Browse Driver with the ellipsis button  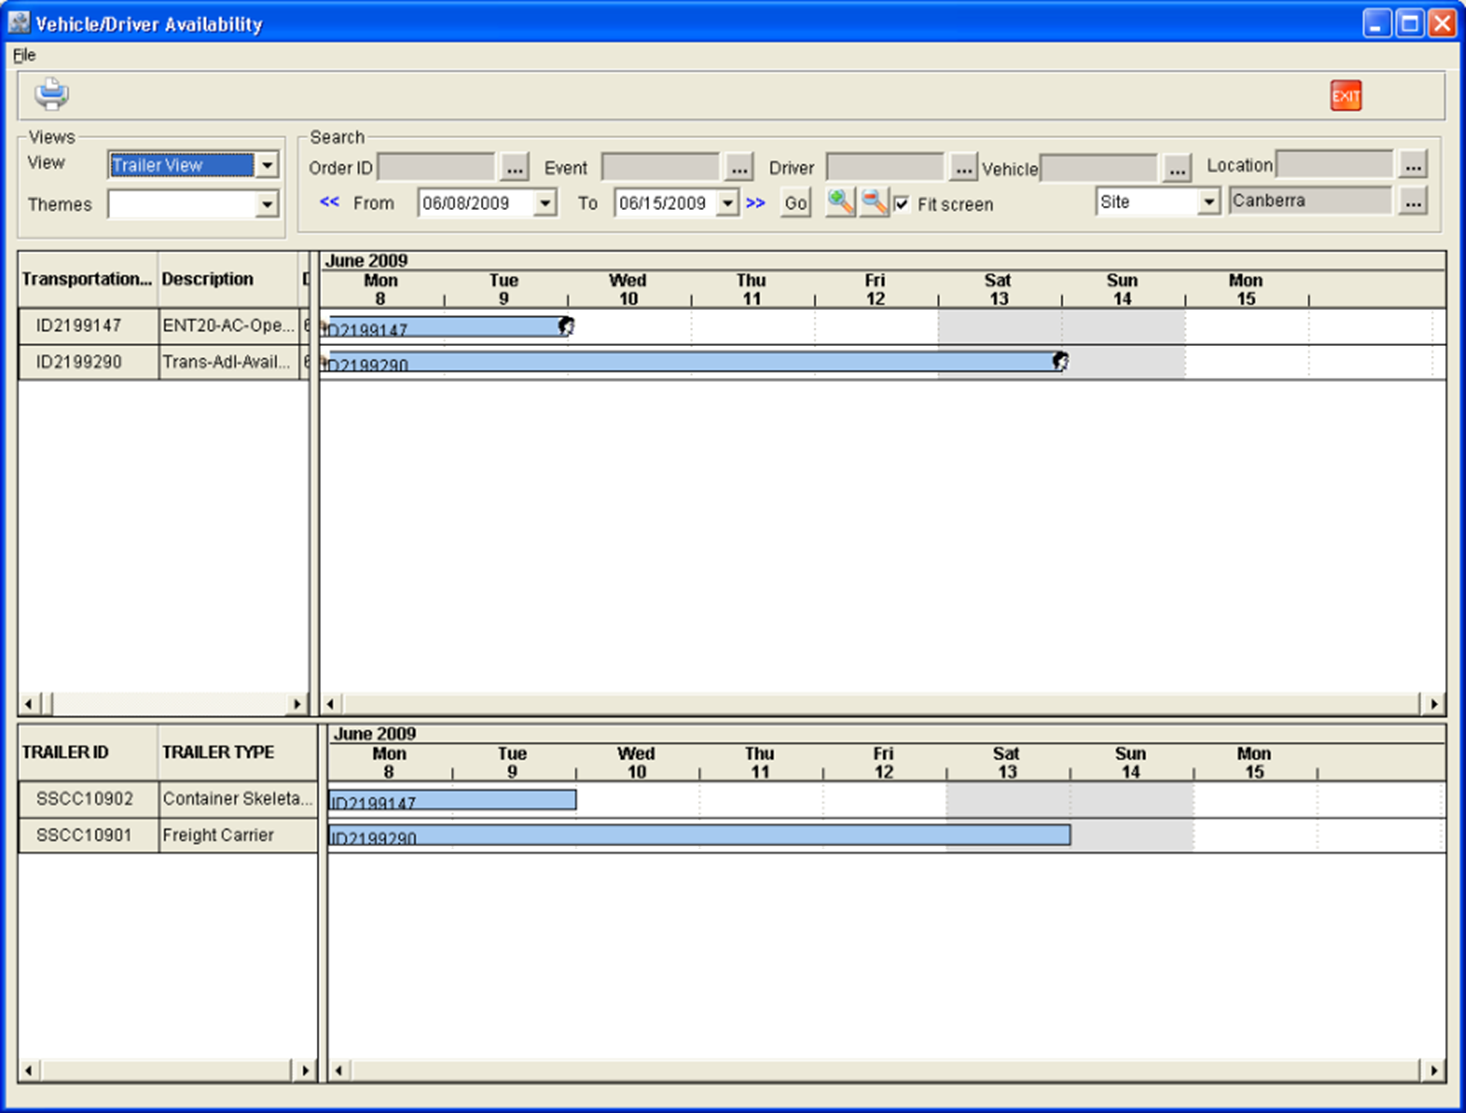tap(963, 168)
